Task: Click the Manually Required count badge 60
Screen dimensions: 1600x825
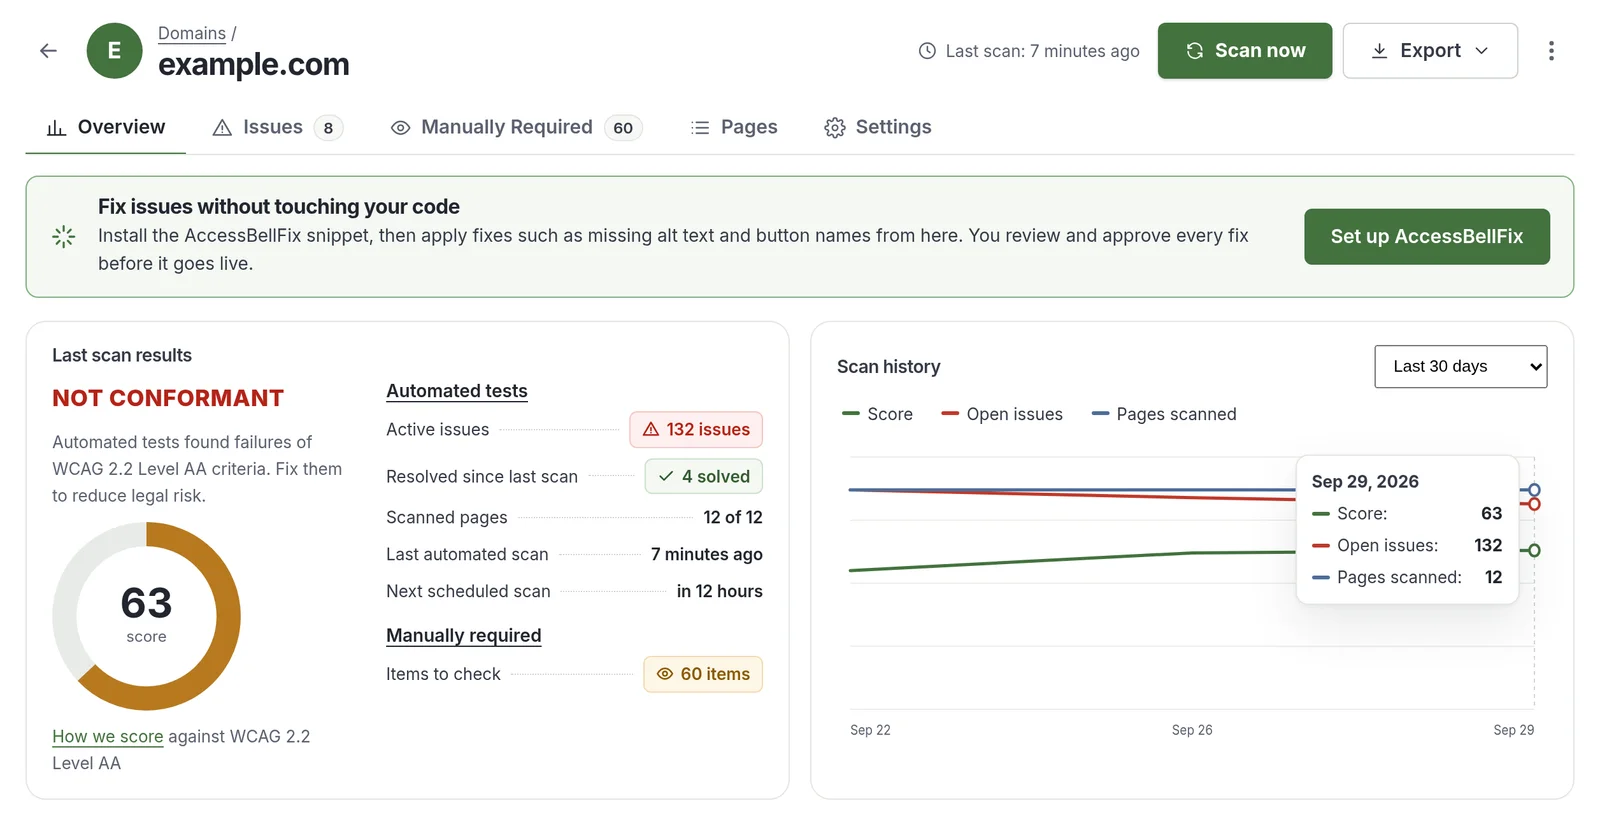Action: tap(623, 128)
